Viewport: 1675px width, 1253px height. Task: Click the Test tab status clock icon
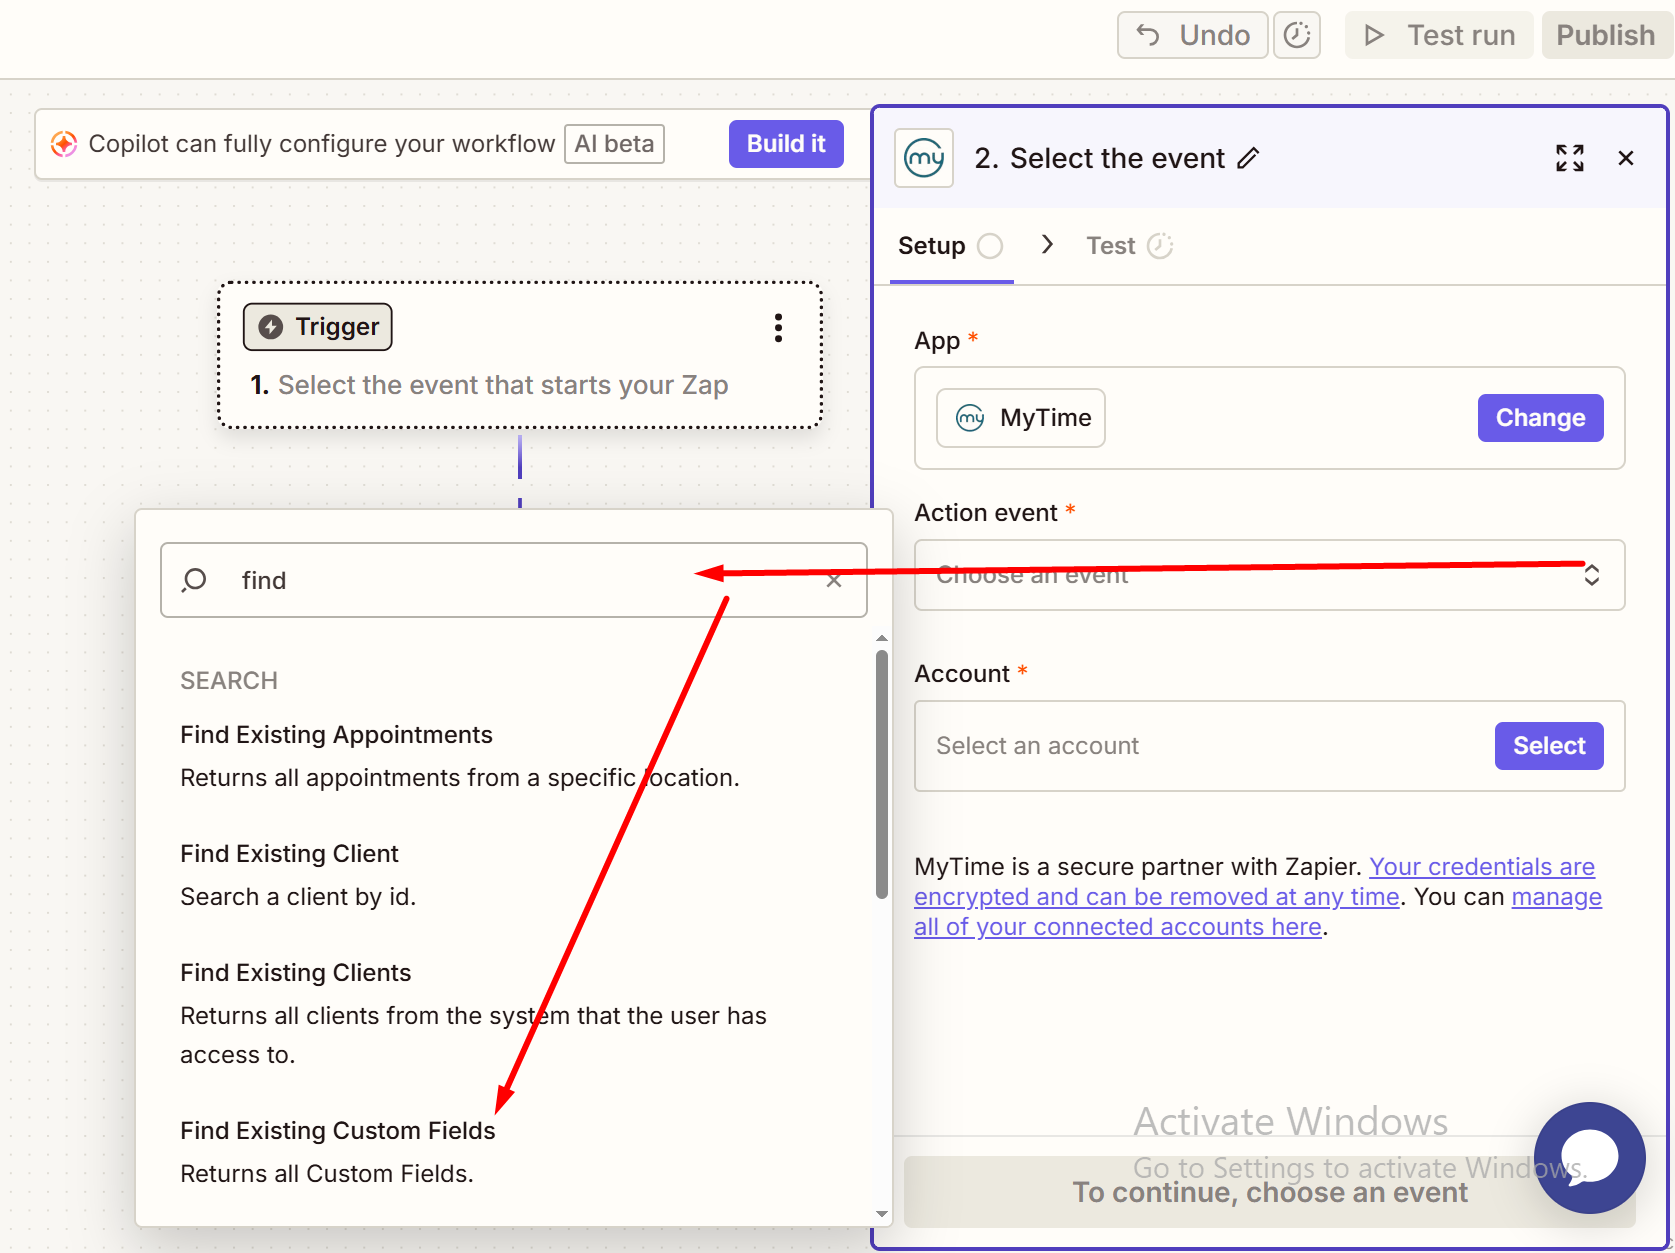[1160, 246]
